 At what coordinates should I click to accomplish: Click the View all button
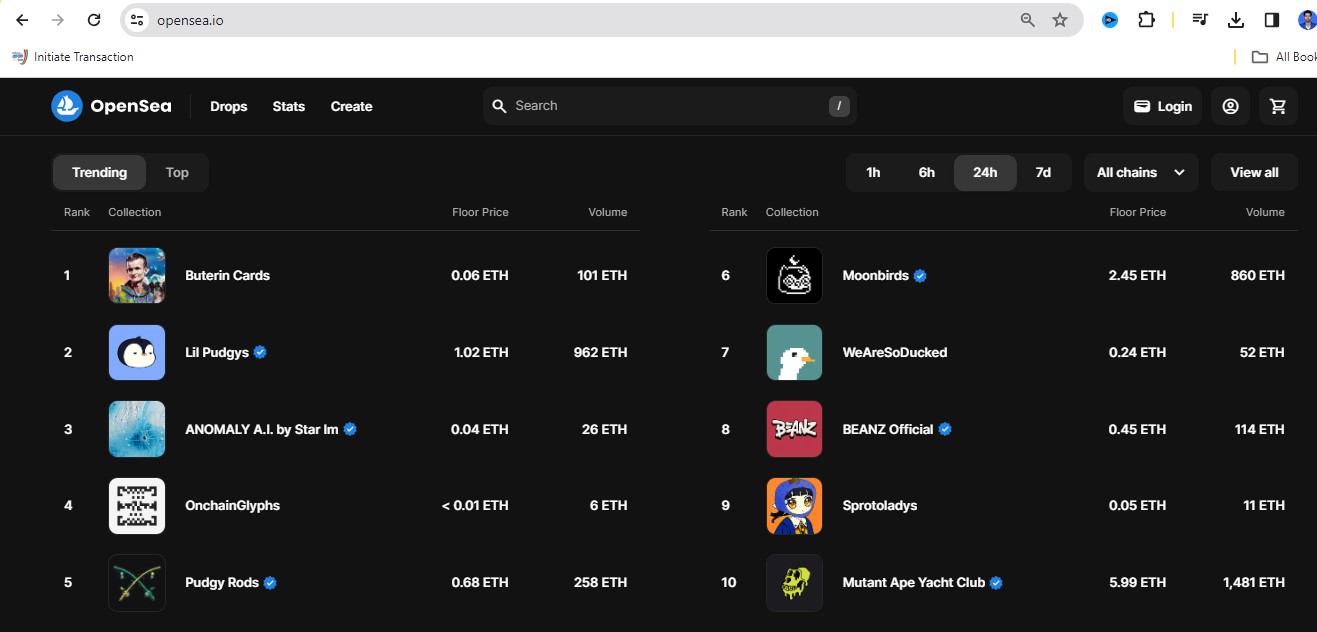coord(1254,172)
